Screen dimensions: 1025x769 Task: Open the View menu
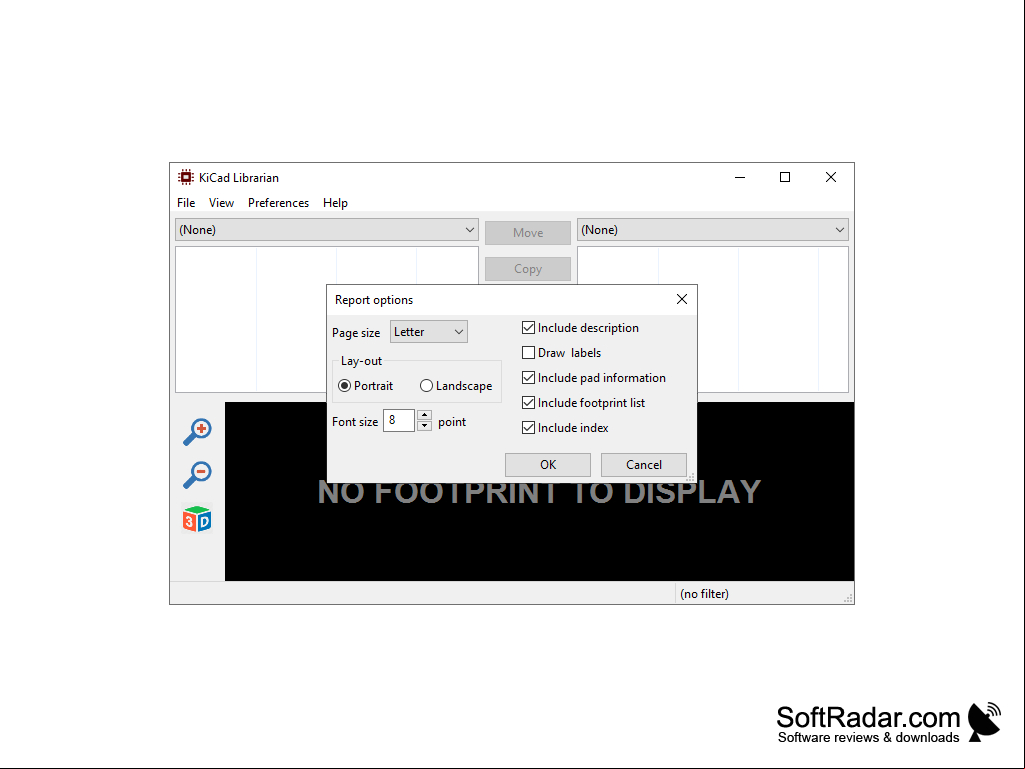pyautogui.click(x=221, y=203)
